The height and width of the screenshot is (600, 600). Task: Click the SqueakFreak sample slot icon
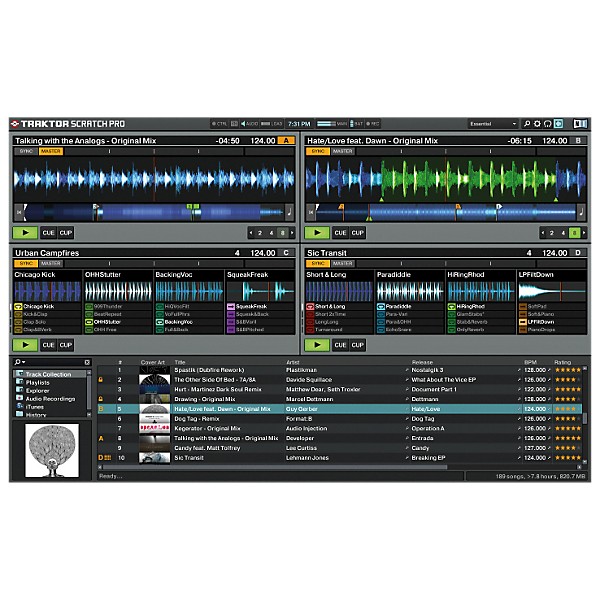click(x=231, y=307)
